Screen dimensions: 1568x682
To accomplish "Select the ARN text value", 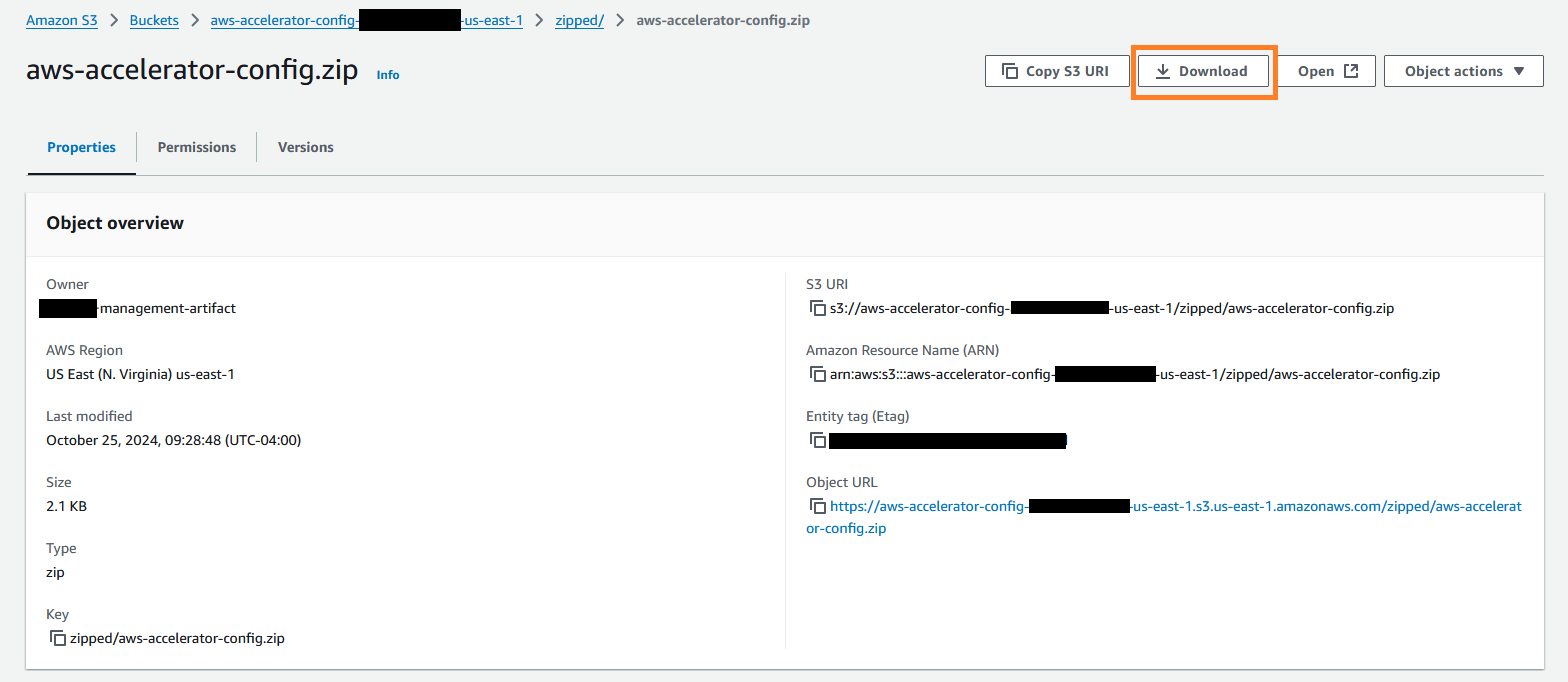I will pyautogui.click(x=1135, y=374).
